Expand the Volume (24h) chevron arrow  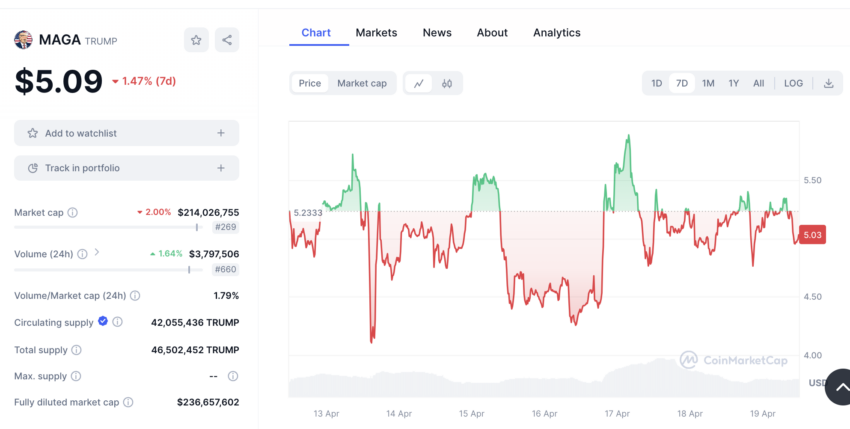pyautogui.click(x=96, y=252)
